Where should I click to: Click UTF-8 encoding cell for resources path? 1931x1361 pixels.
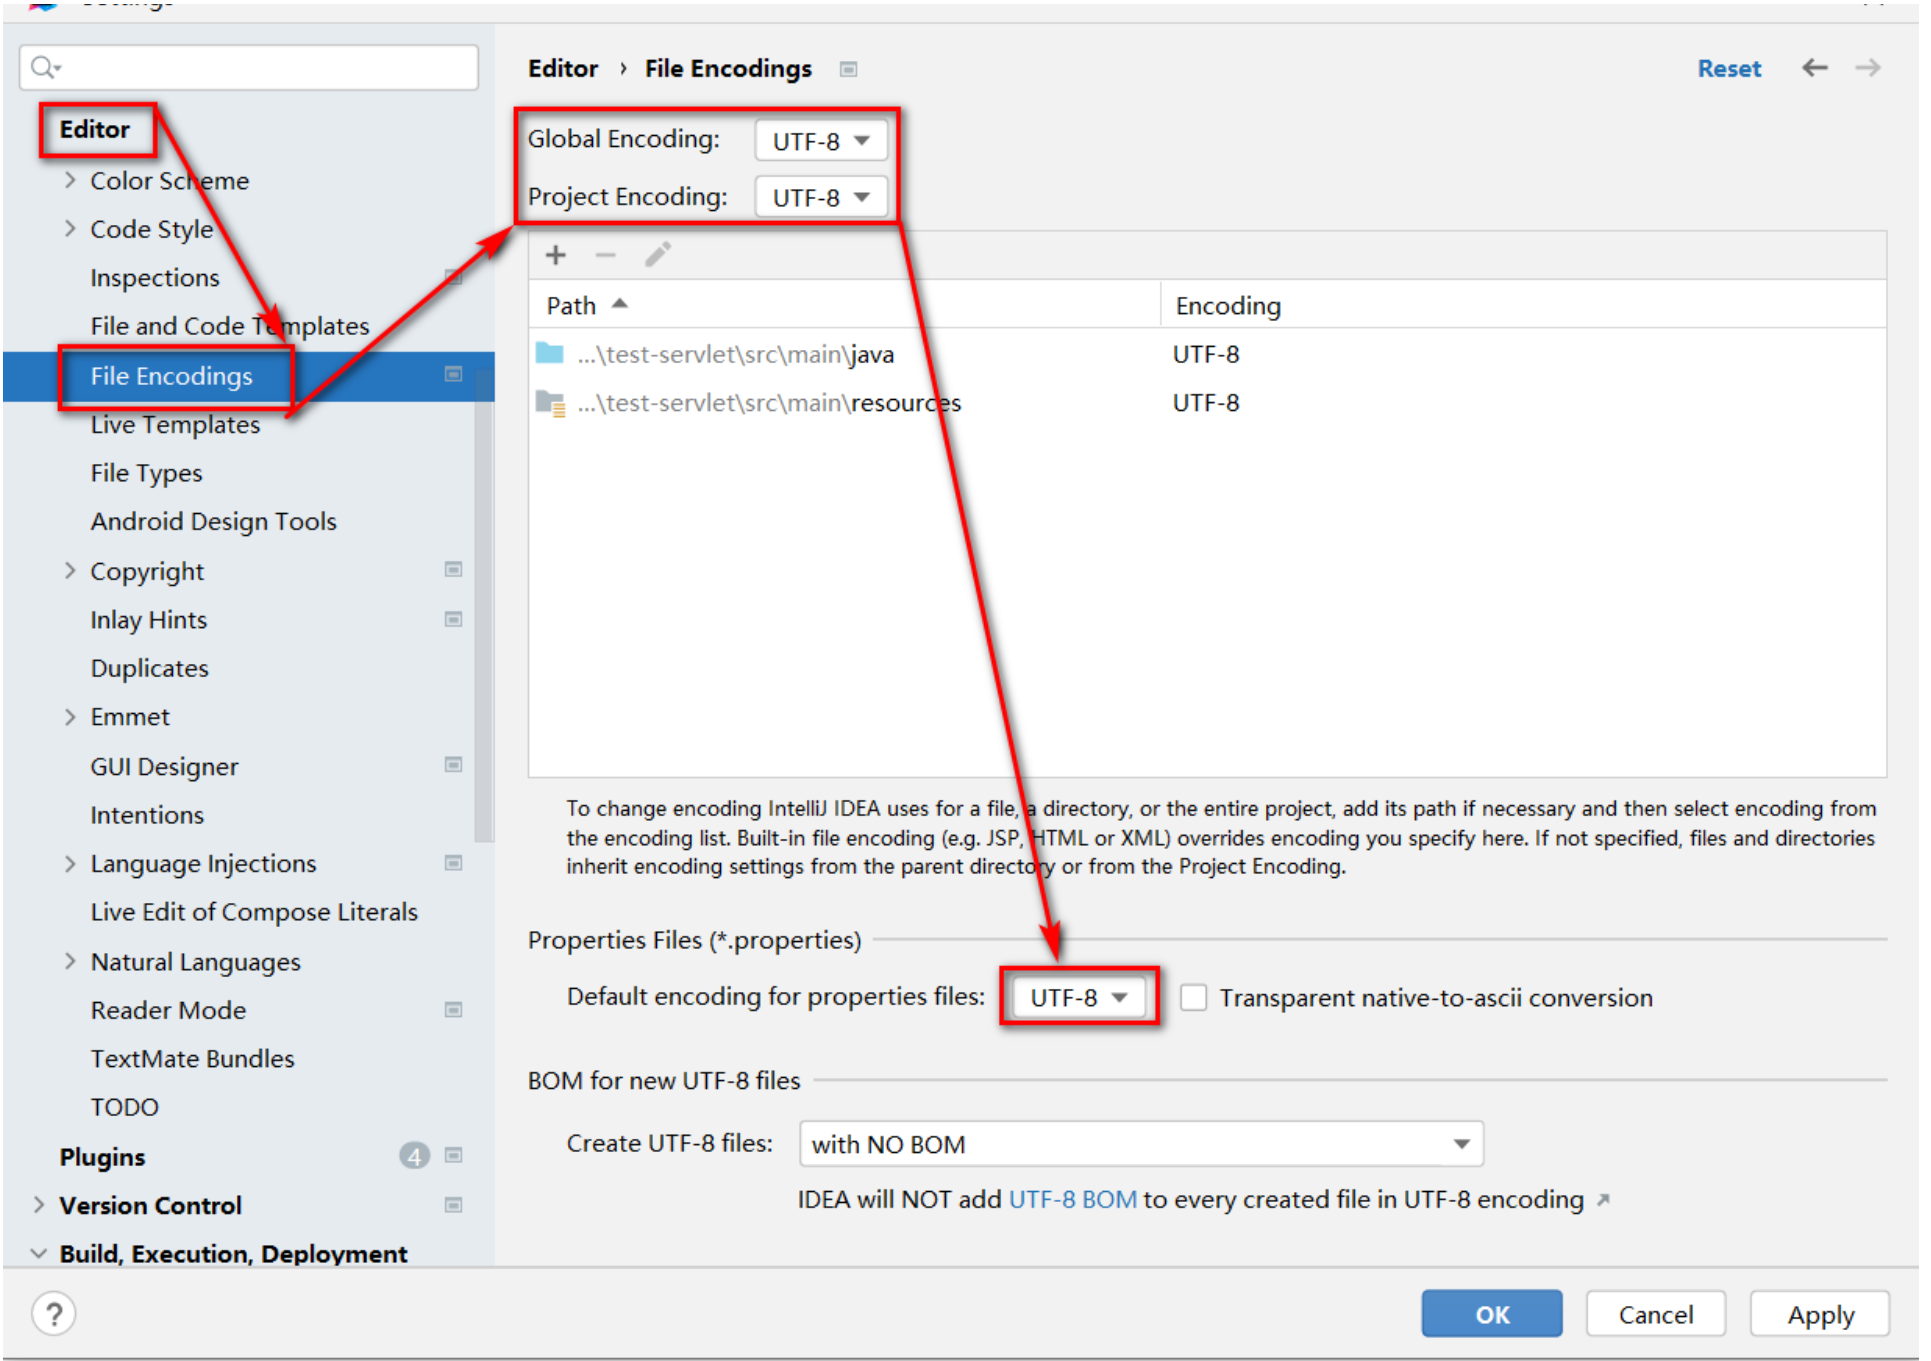coord(1206,403)
